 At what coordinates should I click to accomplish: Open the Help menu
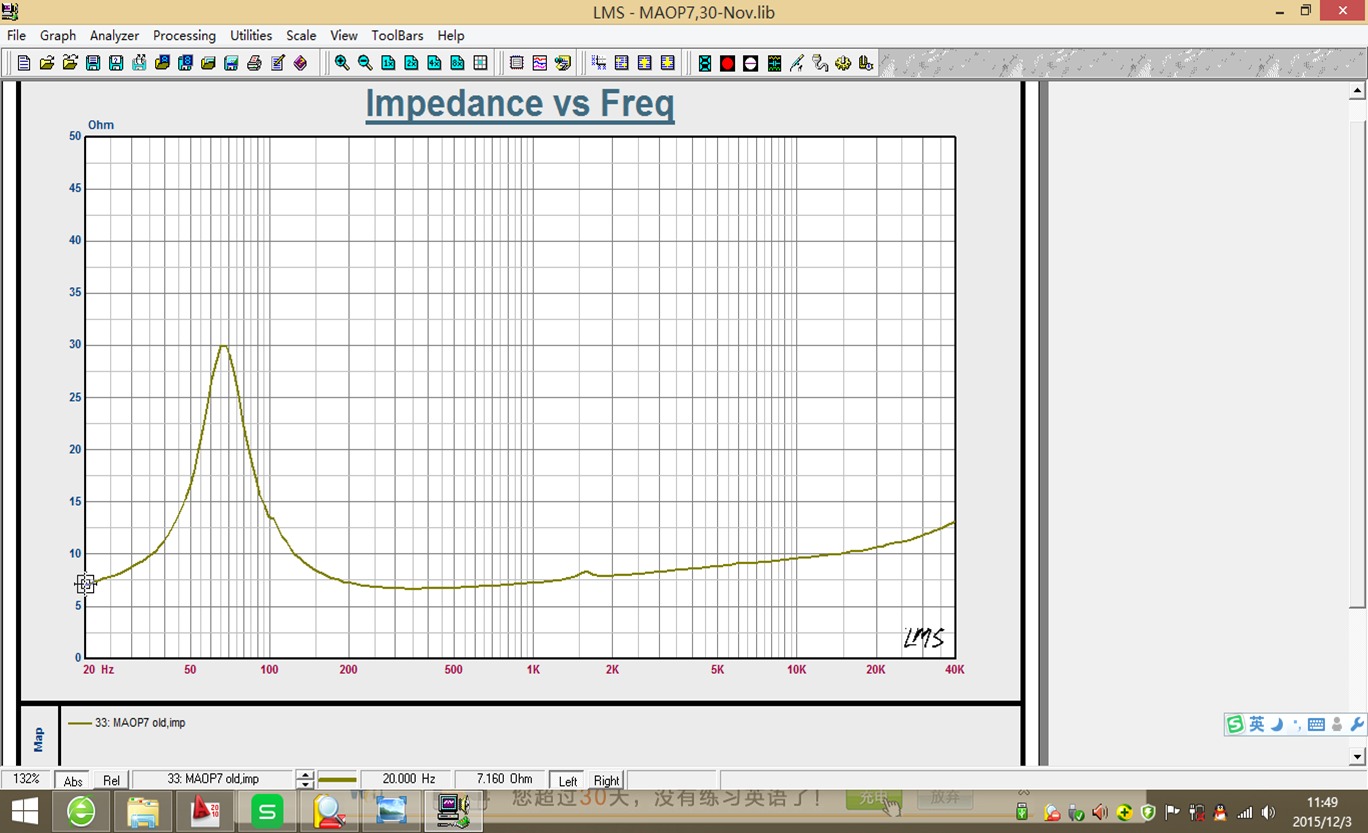tap(451, 35)
